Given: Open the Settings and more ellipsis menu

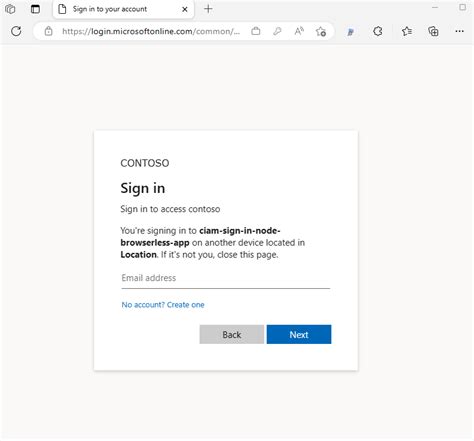Looking at the screenshot, I should click(459, 31).
